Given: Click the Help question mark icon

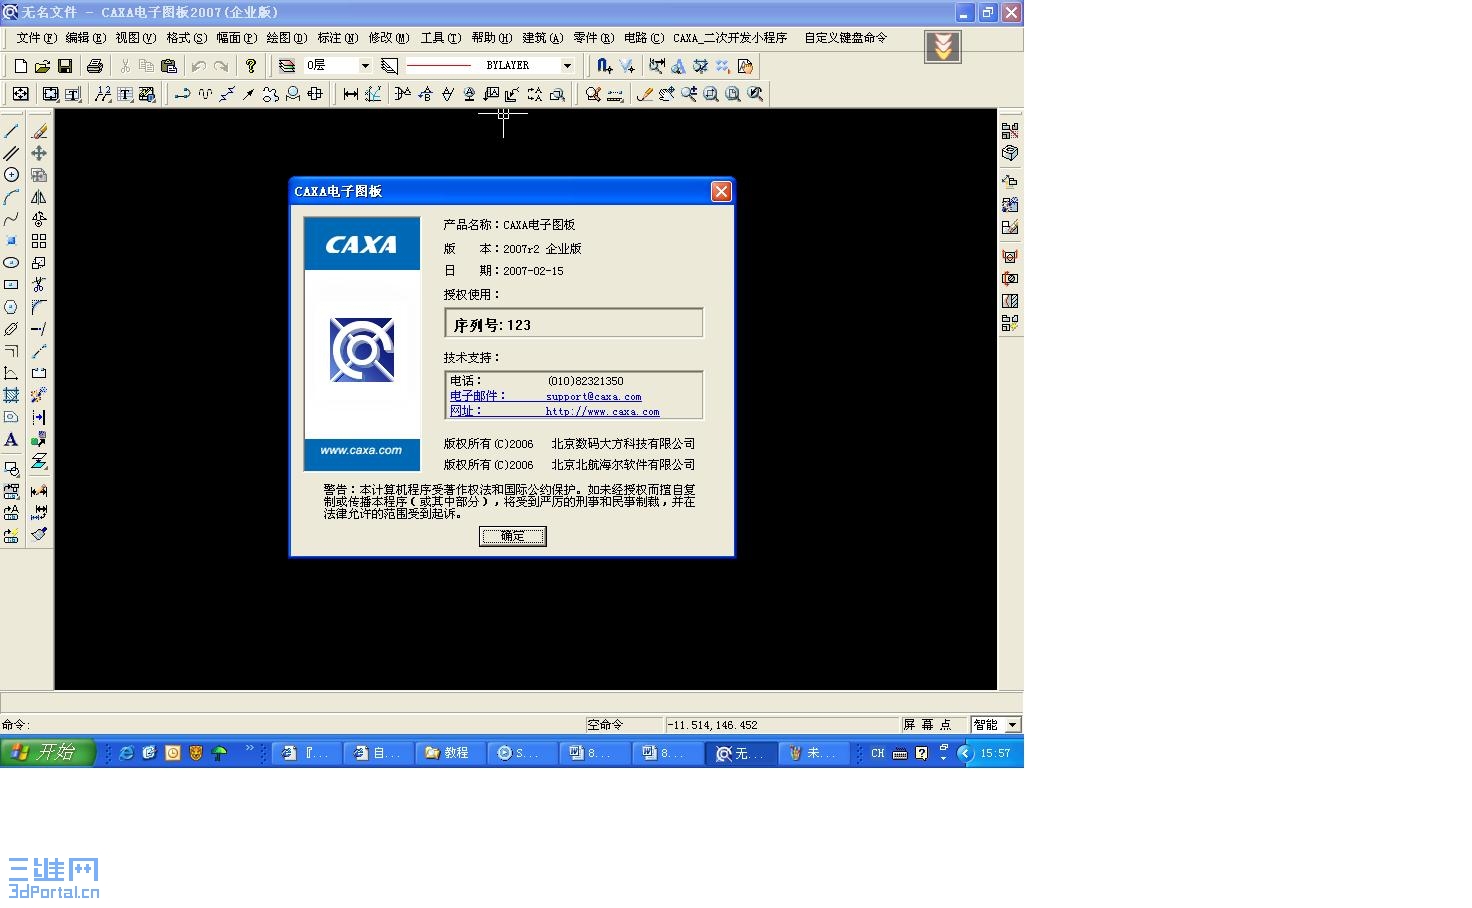Looking at the screenshot, I should [x=251, y=66].
